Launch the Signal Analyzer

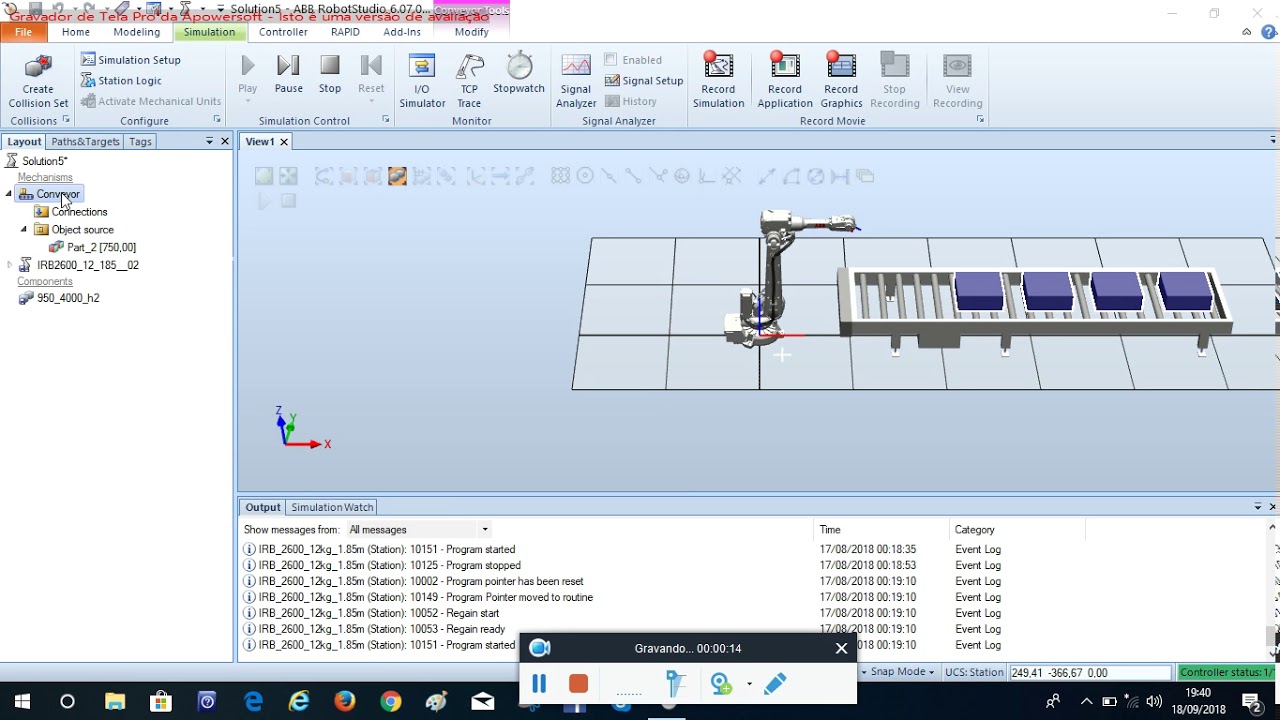576,81
